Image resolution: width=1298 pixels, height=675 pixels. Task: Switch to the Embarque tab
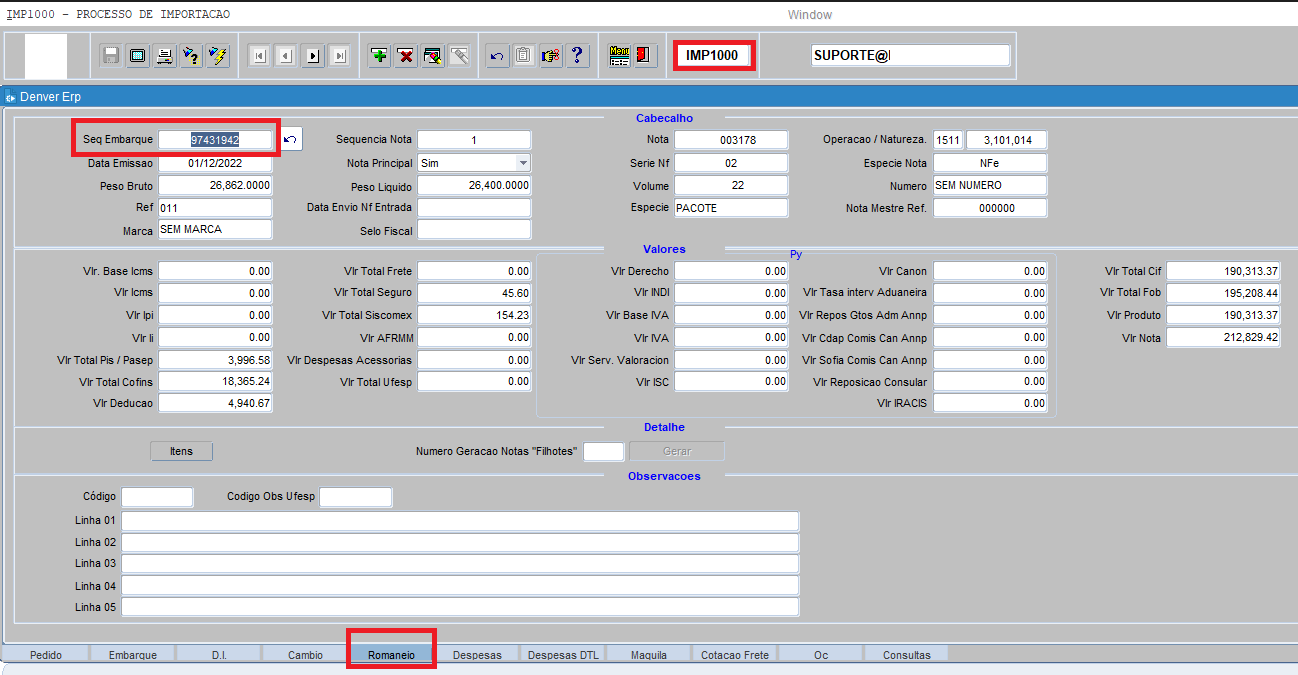point(133,655)
